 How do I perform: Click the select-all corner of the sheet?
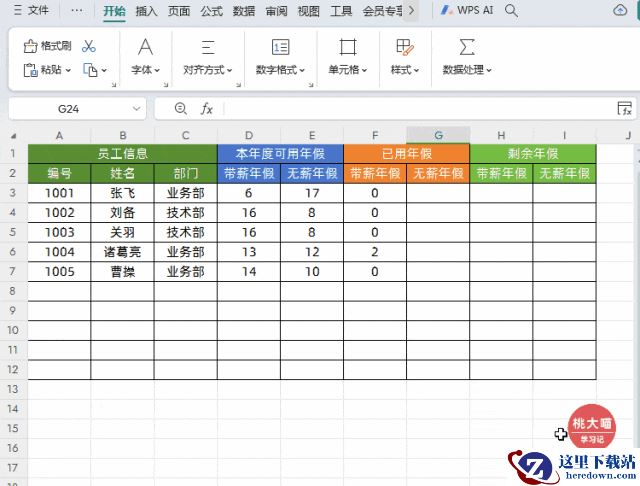[x=13, y=135]
